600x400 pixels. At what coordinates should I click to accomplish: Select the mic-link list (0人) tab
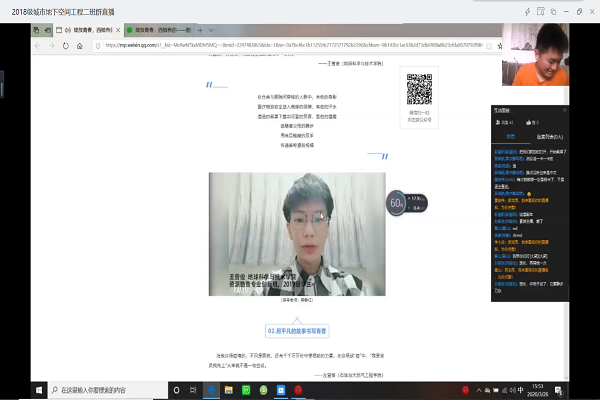pyautogui.click(x=549, y=137)
